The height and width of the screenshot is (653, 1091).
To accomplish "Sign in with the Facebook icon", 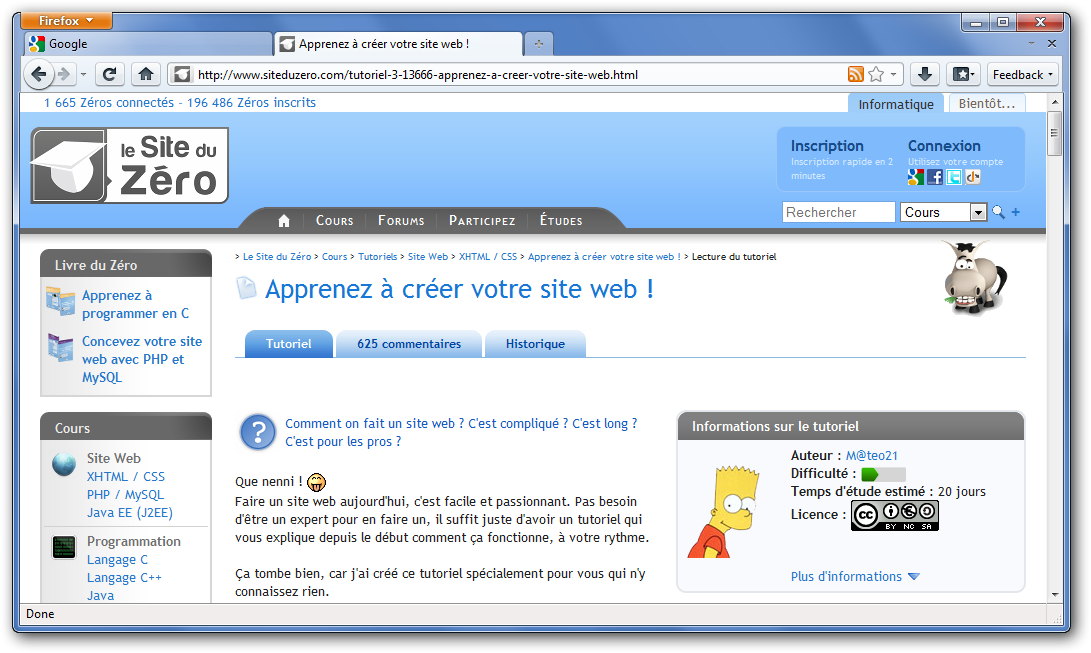I will (x=935, y=177).
